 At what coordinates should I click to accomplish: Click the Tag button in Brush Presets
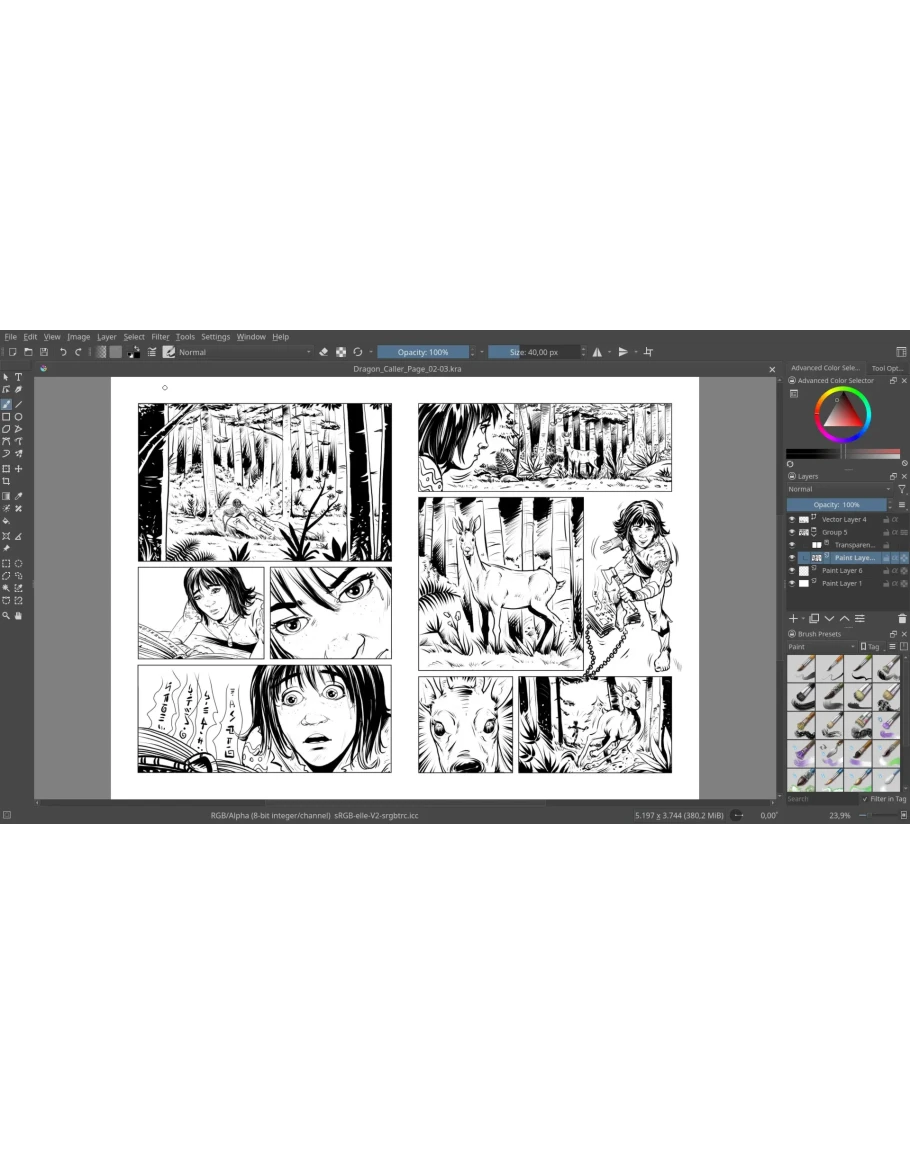coord(870,647)
